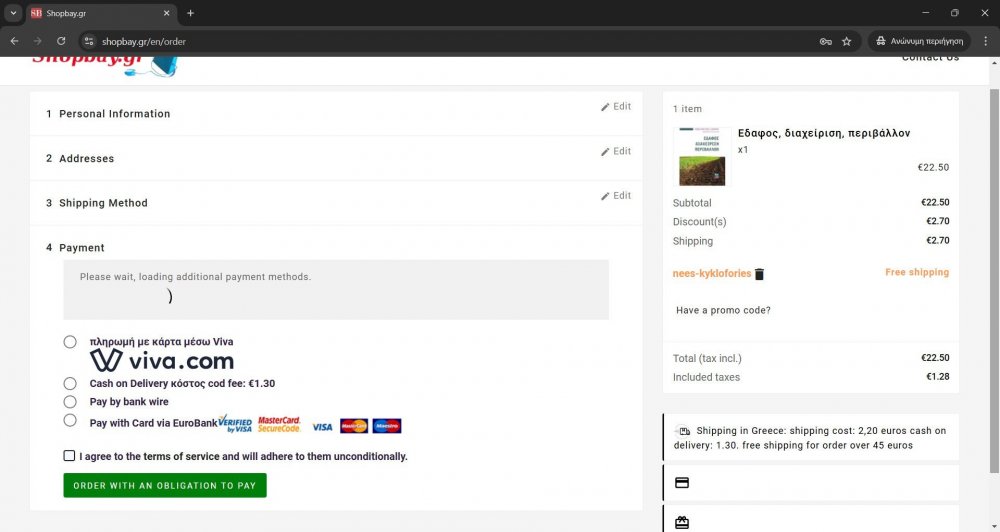Screen dimensions: 1000x532
Task: Expand Have a promo code?
Action: click(x=723, y=310)
